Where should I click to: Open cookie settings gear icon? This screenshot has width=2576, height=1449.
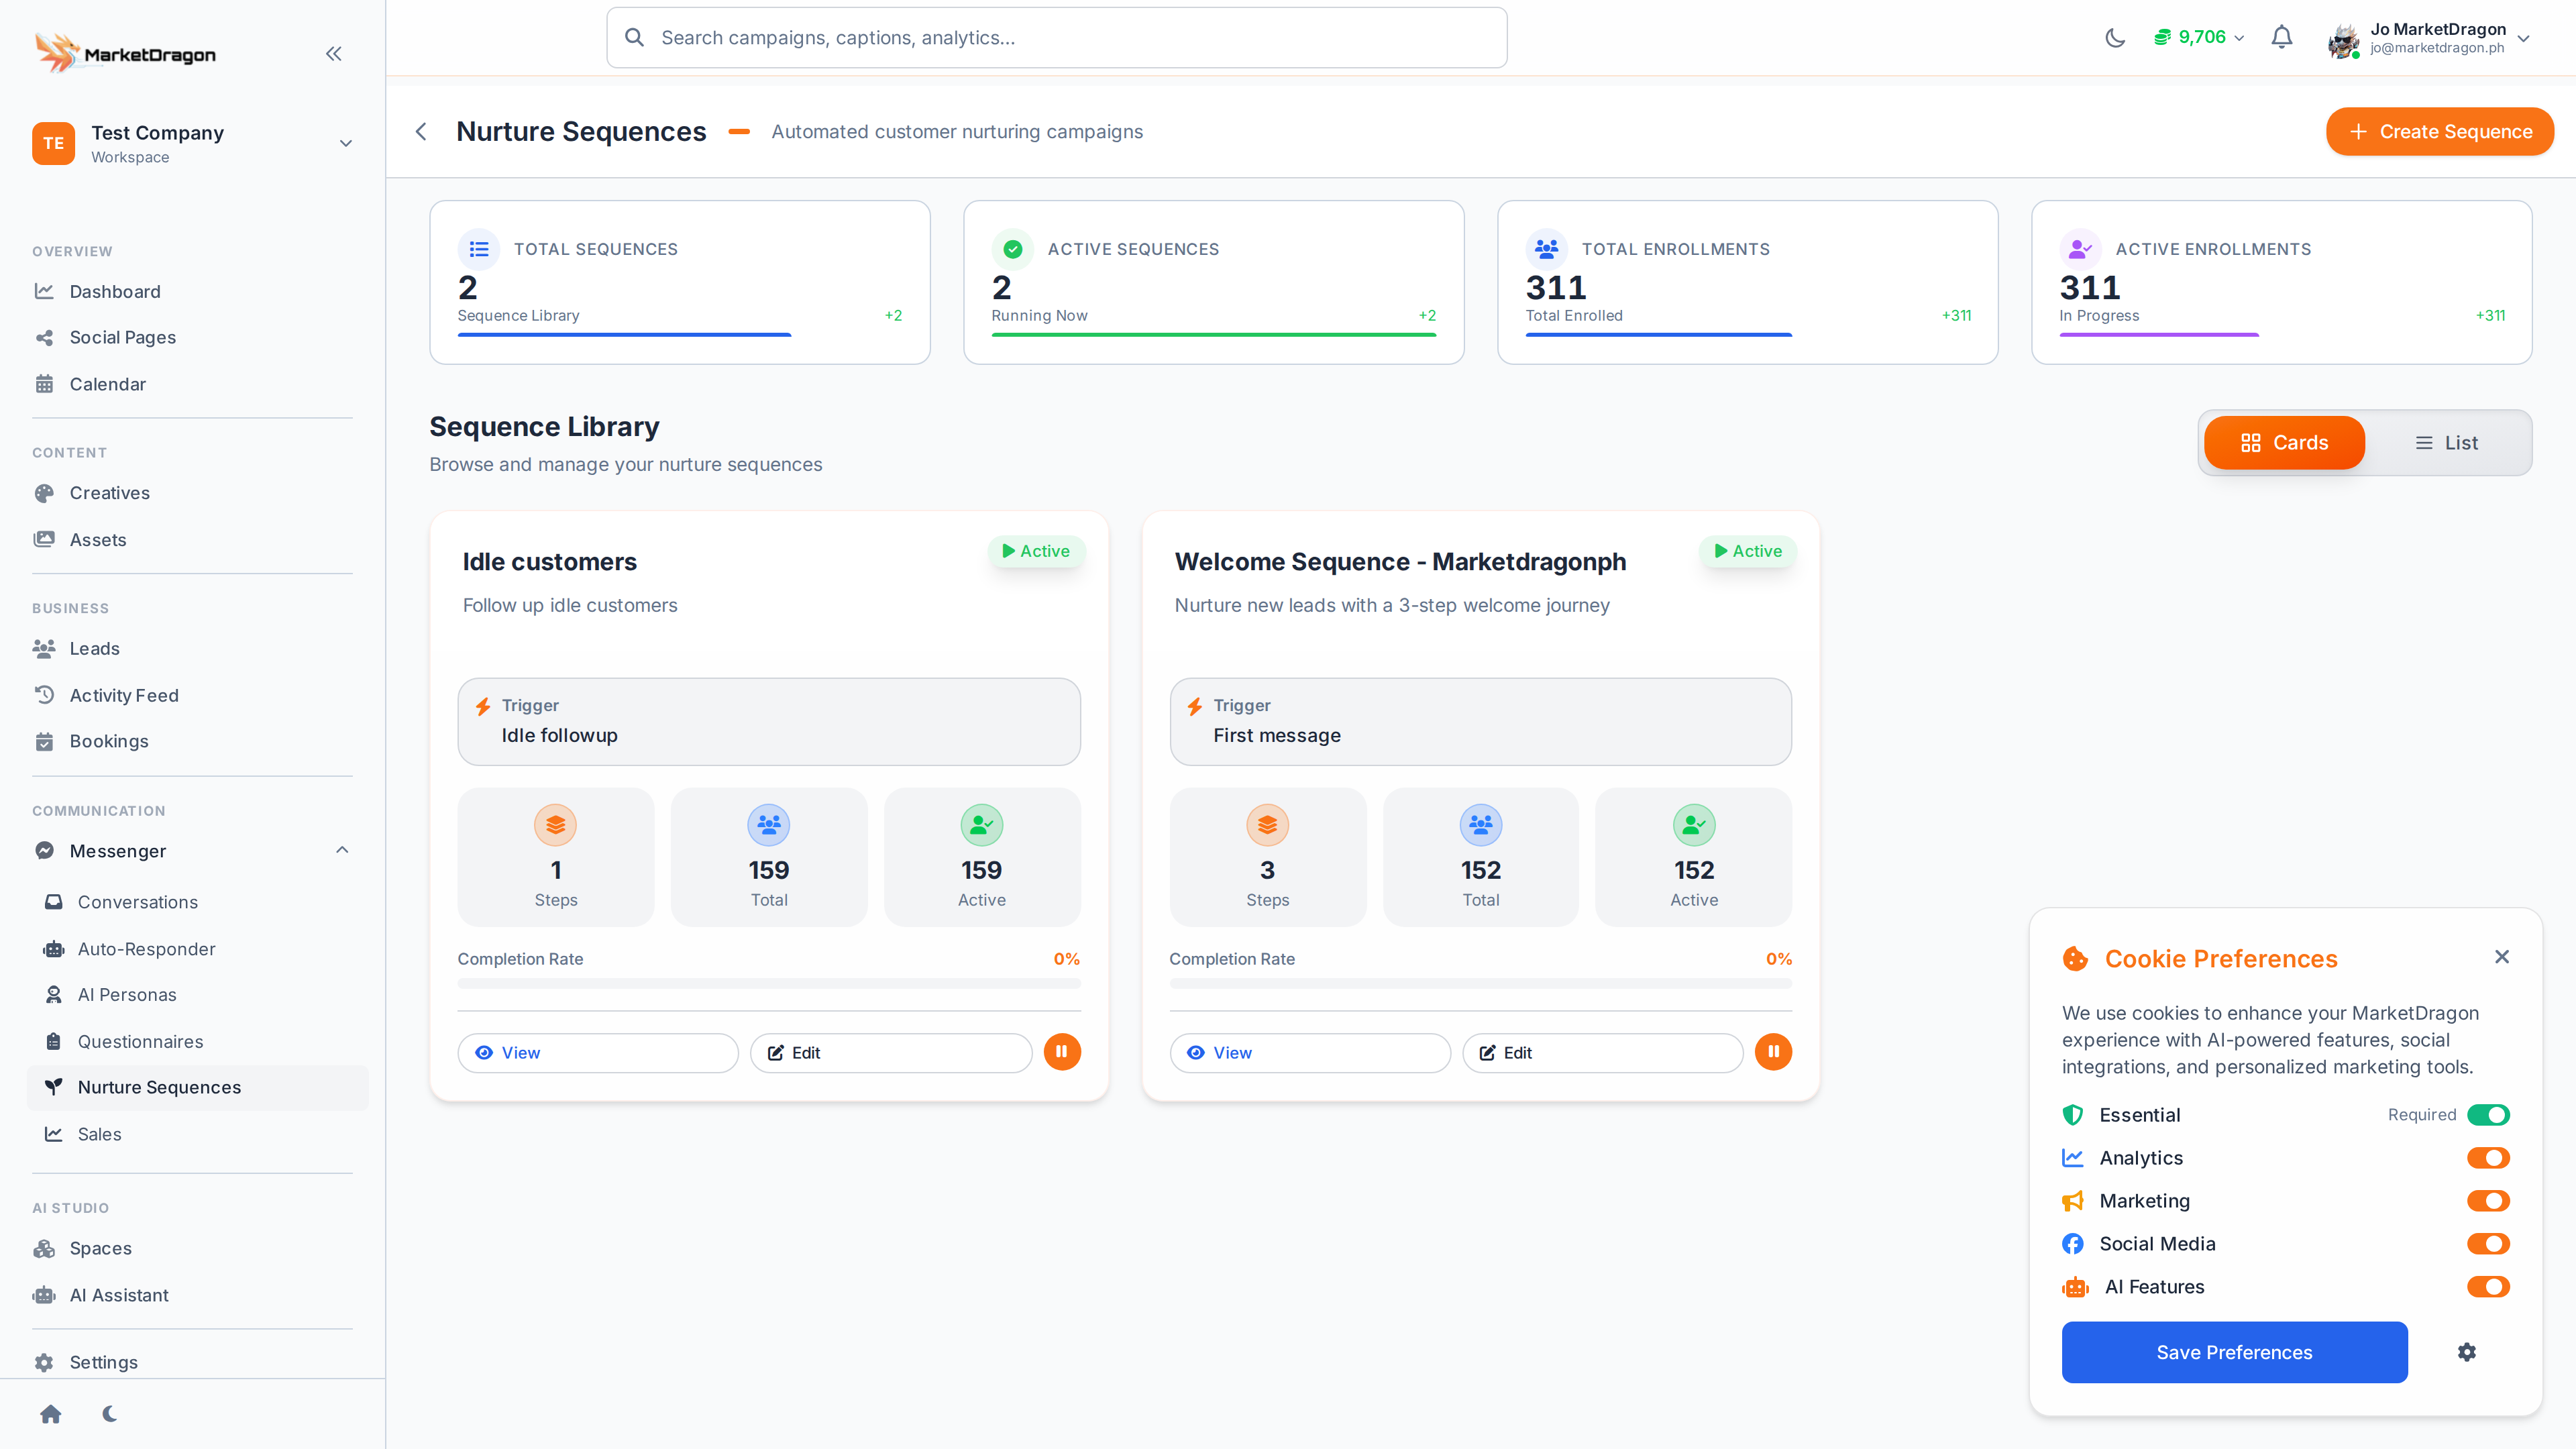click(x=2467, y=1352)
